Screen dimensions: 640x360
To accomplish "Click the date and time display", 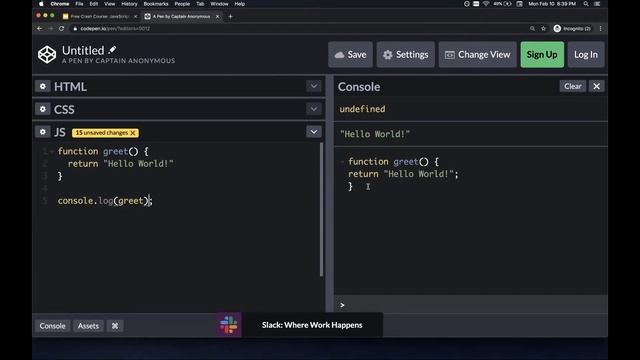I will point(552,4).
